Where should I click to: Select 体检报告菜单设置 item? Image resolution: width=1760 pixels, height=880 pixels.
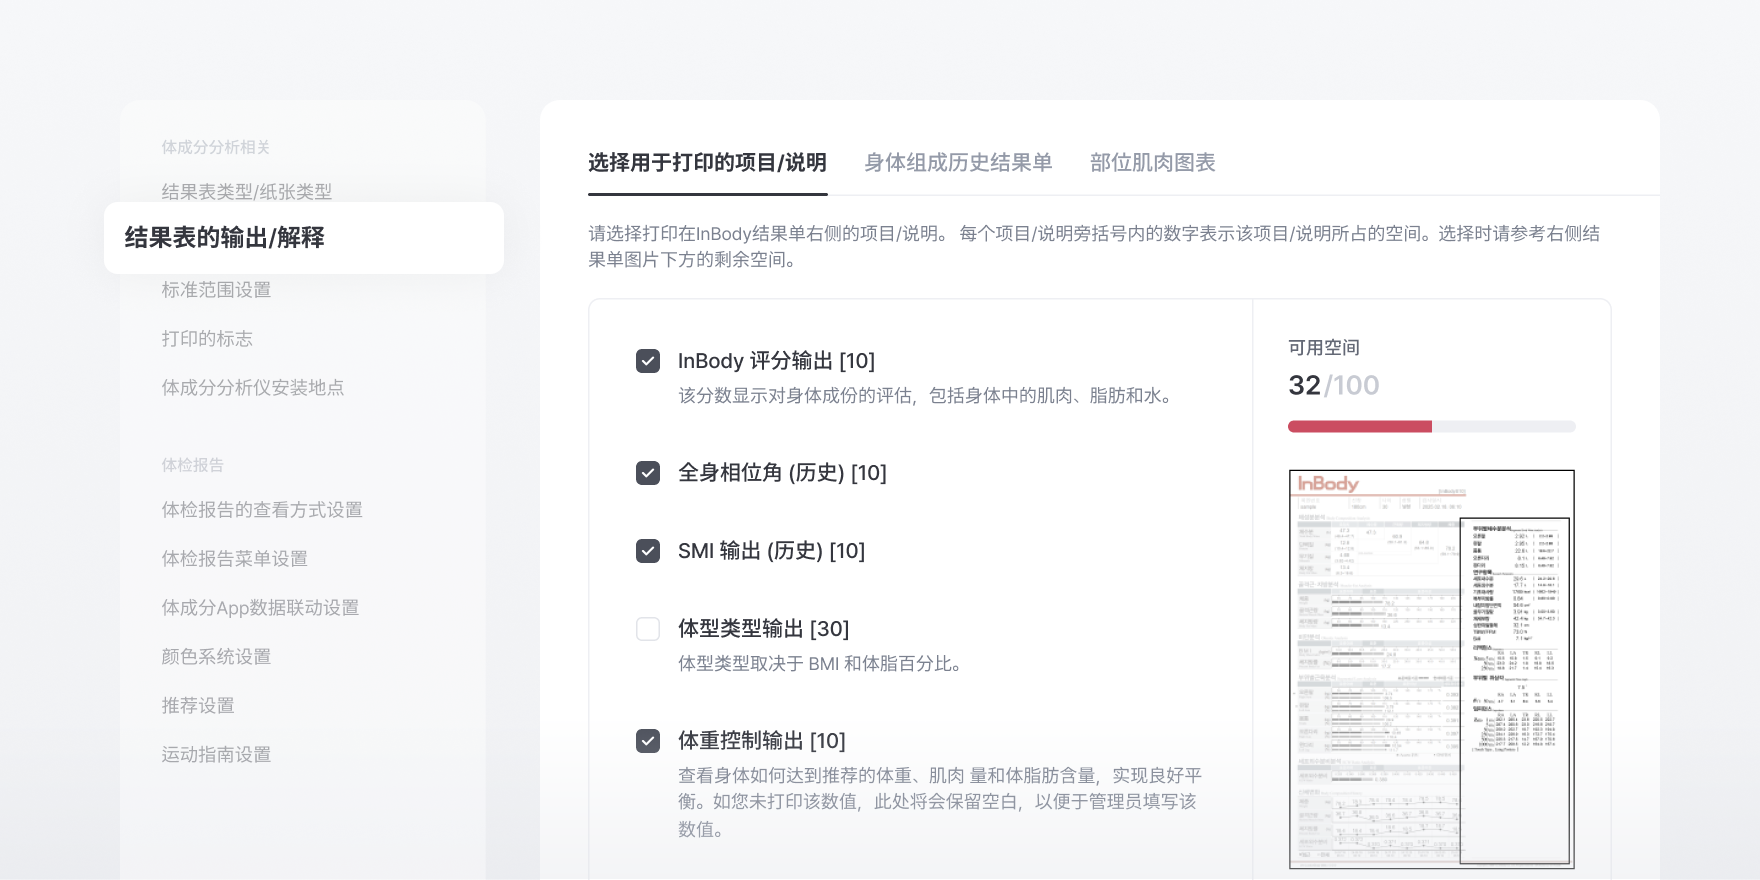point(235,559)
